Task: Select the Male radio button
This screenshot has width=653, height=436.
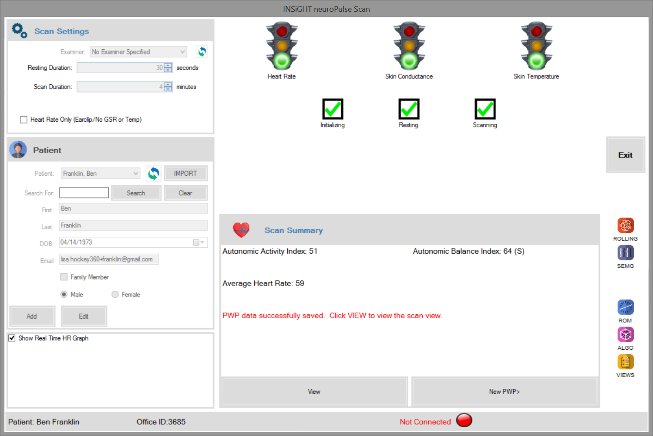Action: click(64, 294)
